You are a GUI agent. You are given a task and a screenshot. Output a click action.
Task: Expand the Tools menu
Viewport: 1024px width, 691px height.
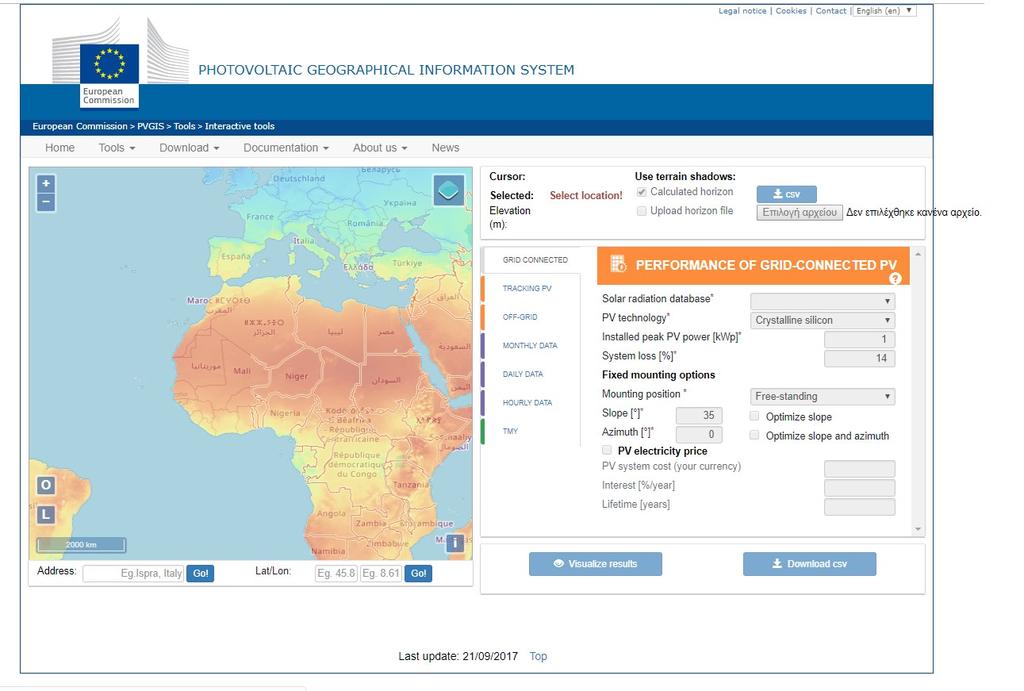click(x=117, y=148)
